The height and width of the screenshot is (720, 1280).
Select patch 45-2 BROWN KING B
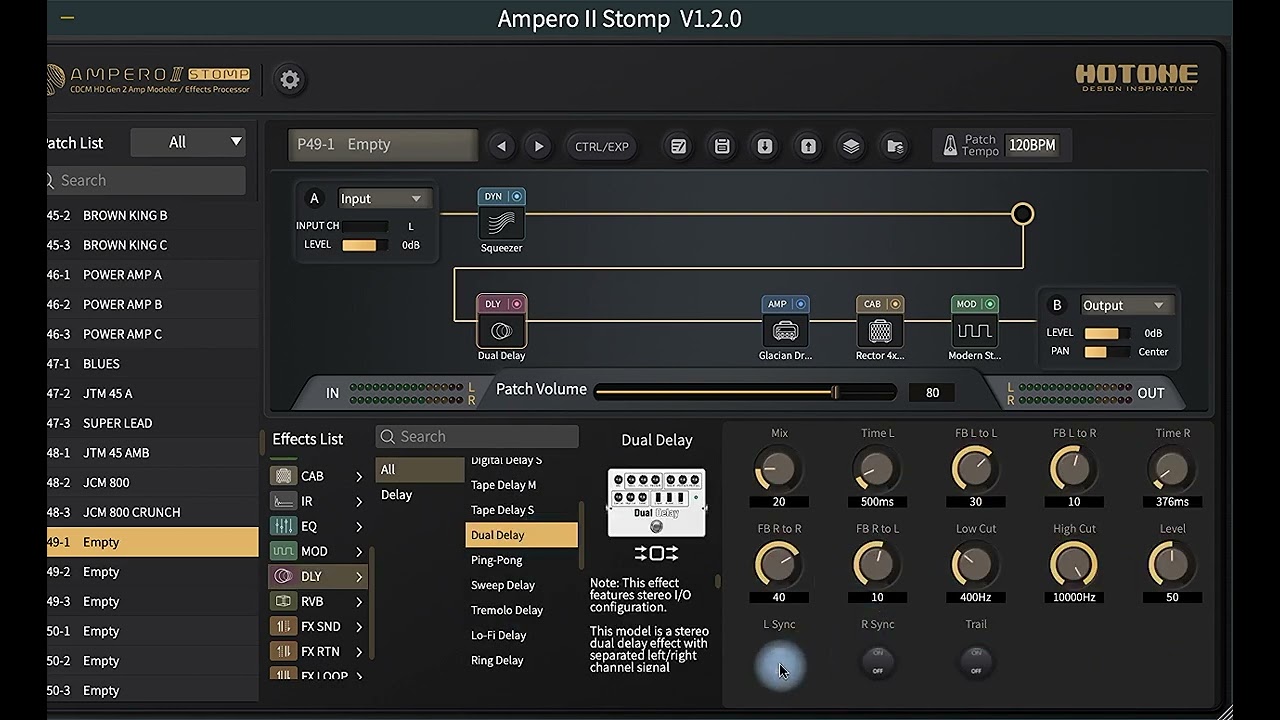click(153, 215)
